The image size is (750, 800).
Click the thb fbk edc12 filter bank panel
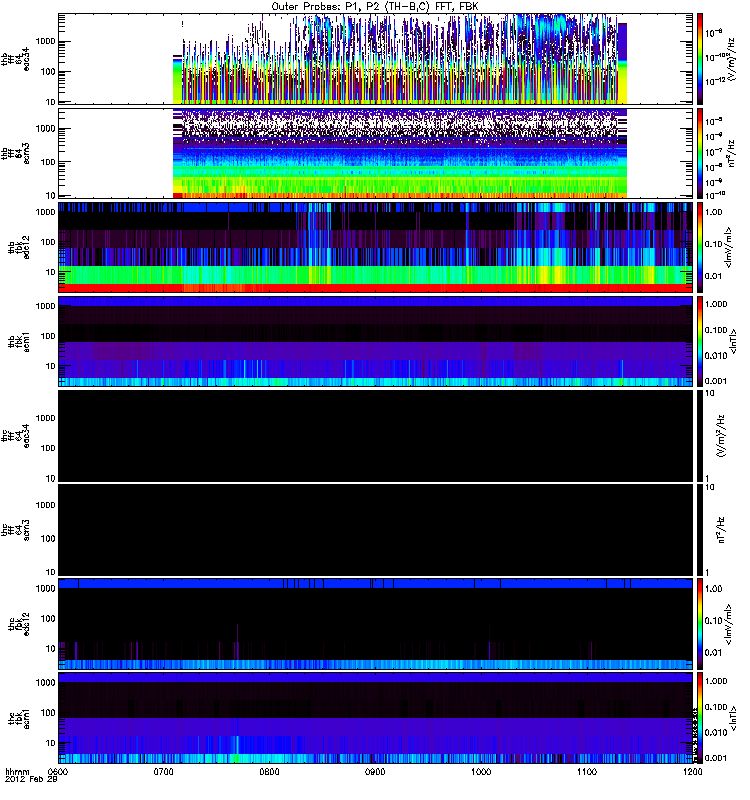(375, 247)
